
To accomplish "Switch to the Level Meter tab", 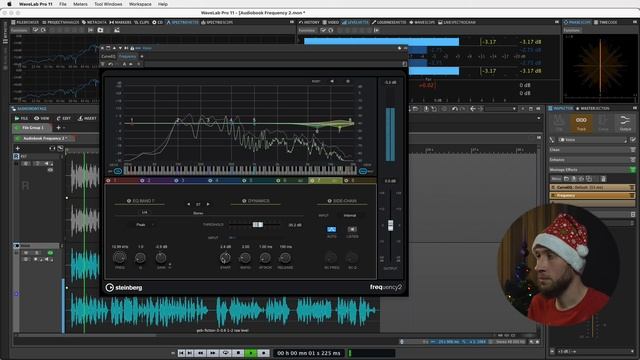I will click(356, 22).
